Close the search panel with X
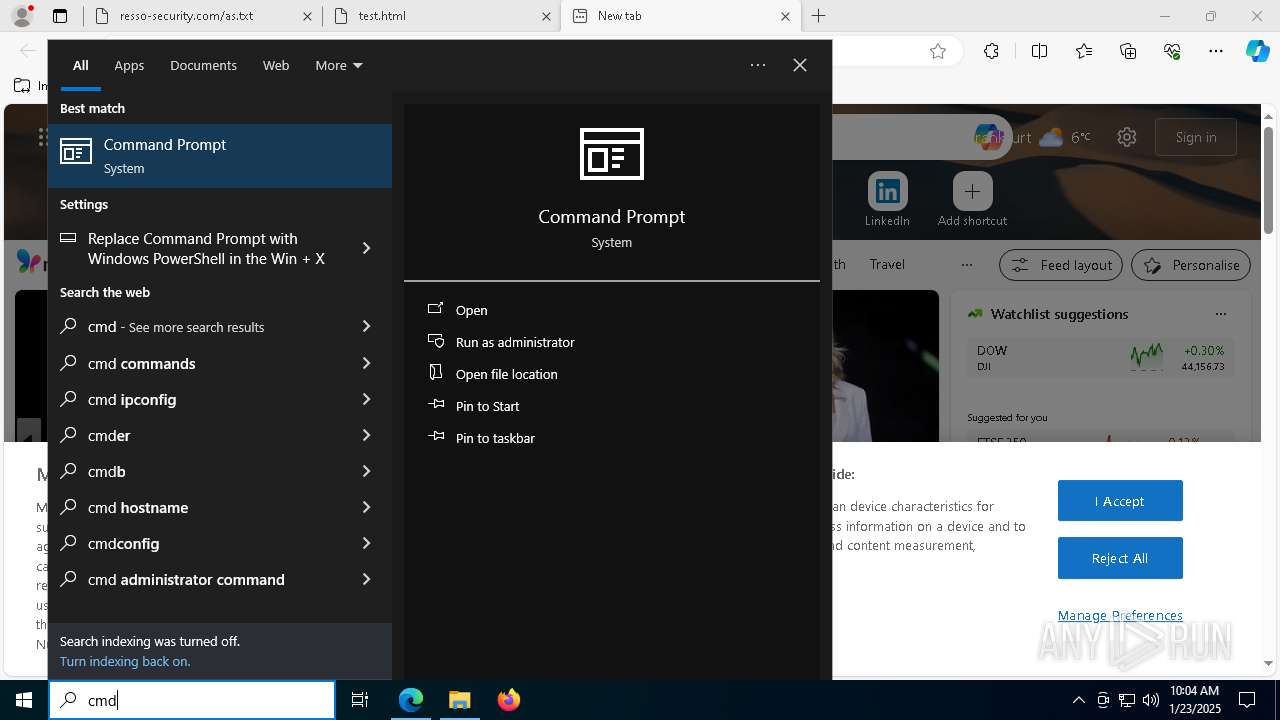 (800, 65)
